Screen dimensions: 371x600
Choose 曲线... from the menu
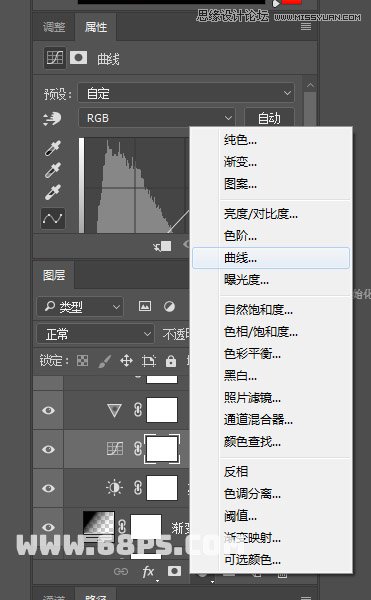[271, 258]
